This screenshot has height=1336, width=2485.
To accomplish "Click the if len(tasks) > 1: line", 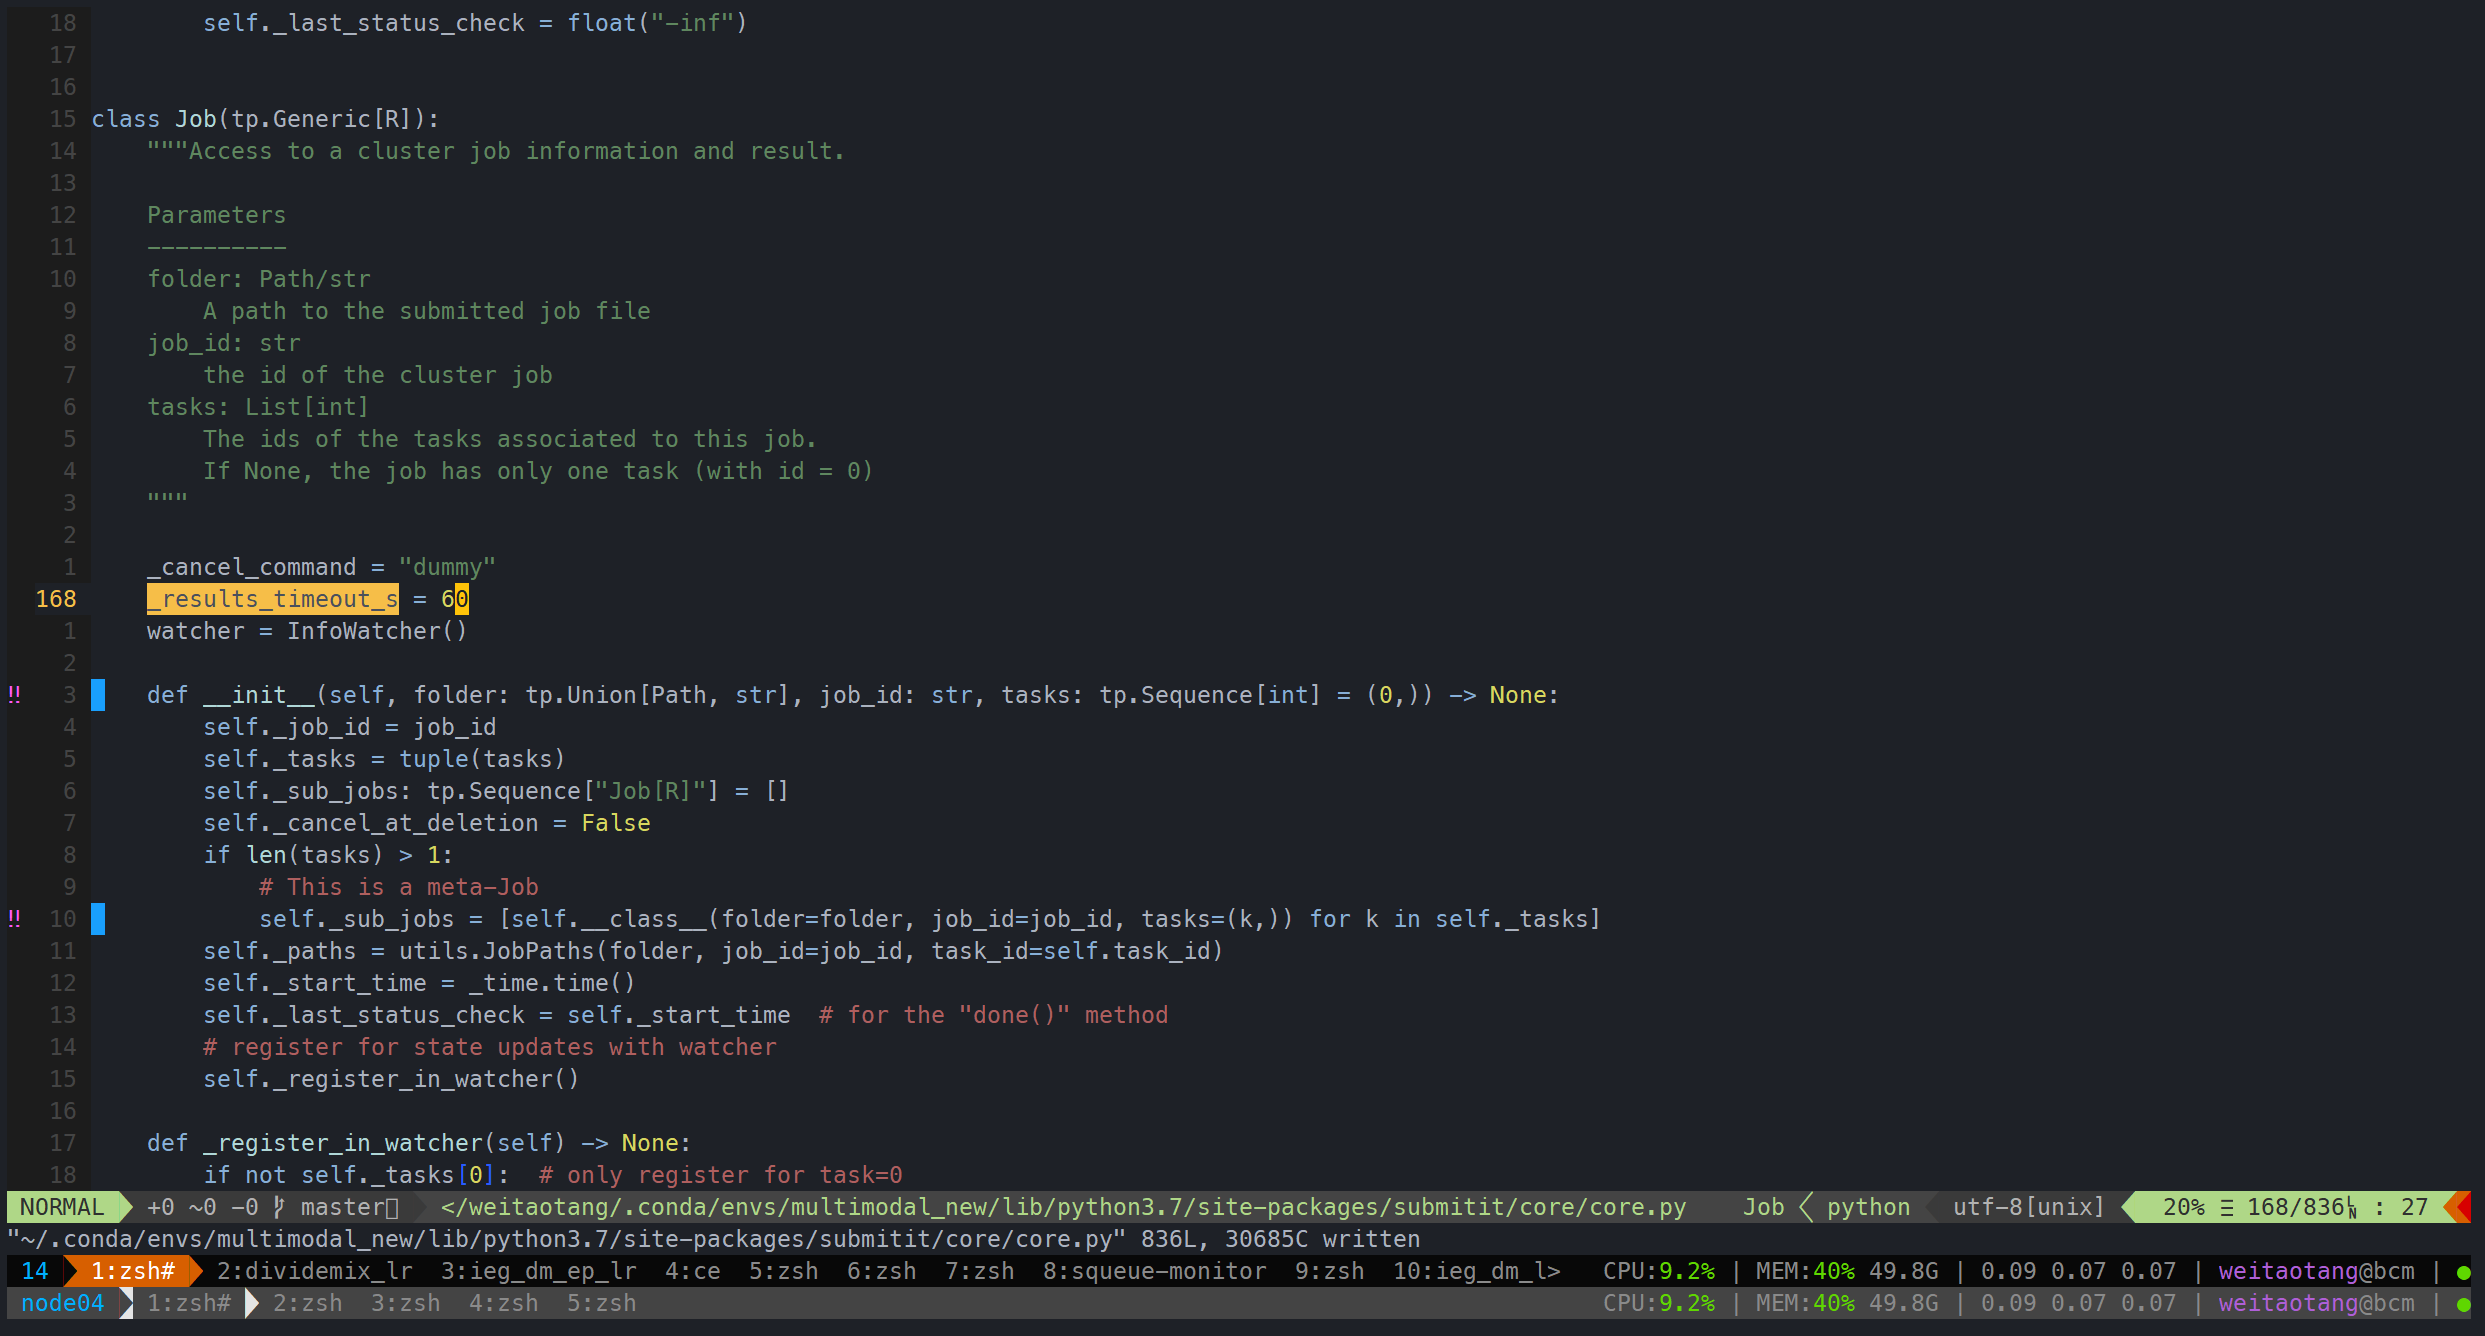I will tap(328, 855).
